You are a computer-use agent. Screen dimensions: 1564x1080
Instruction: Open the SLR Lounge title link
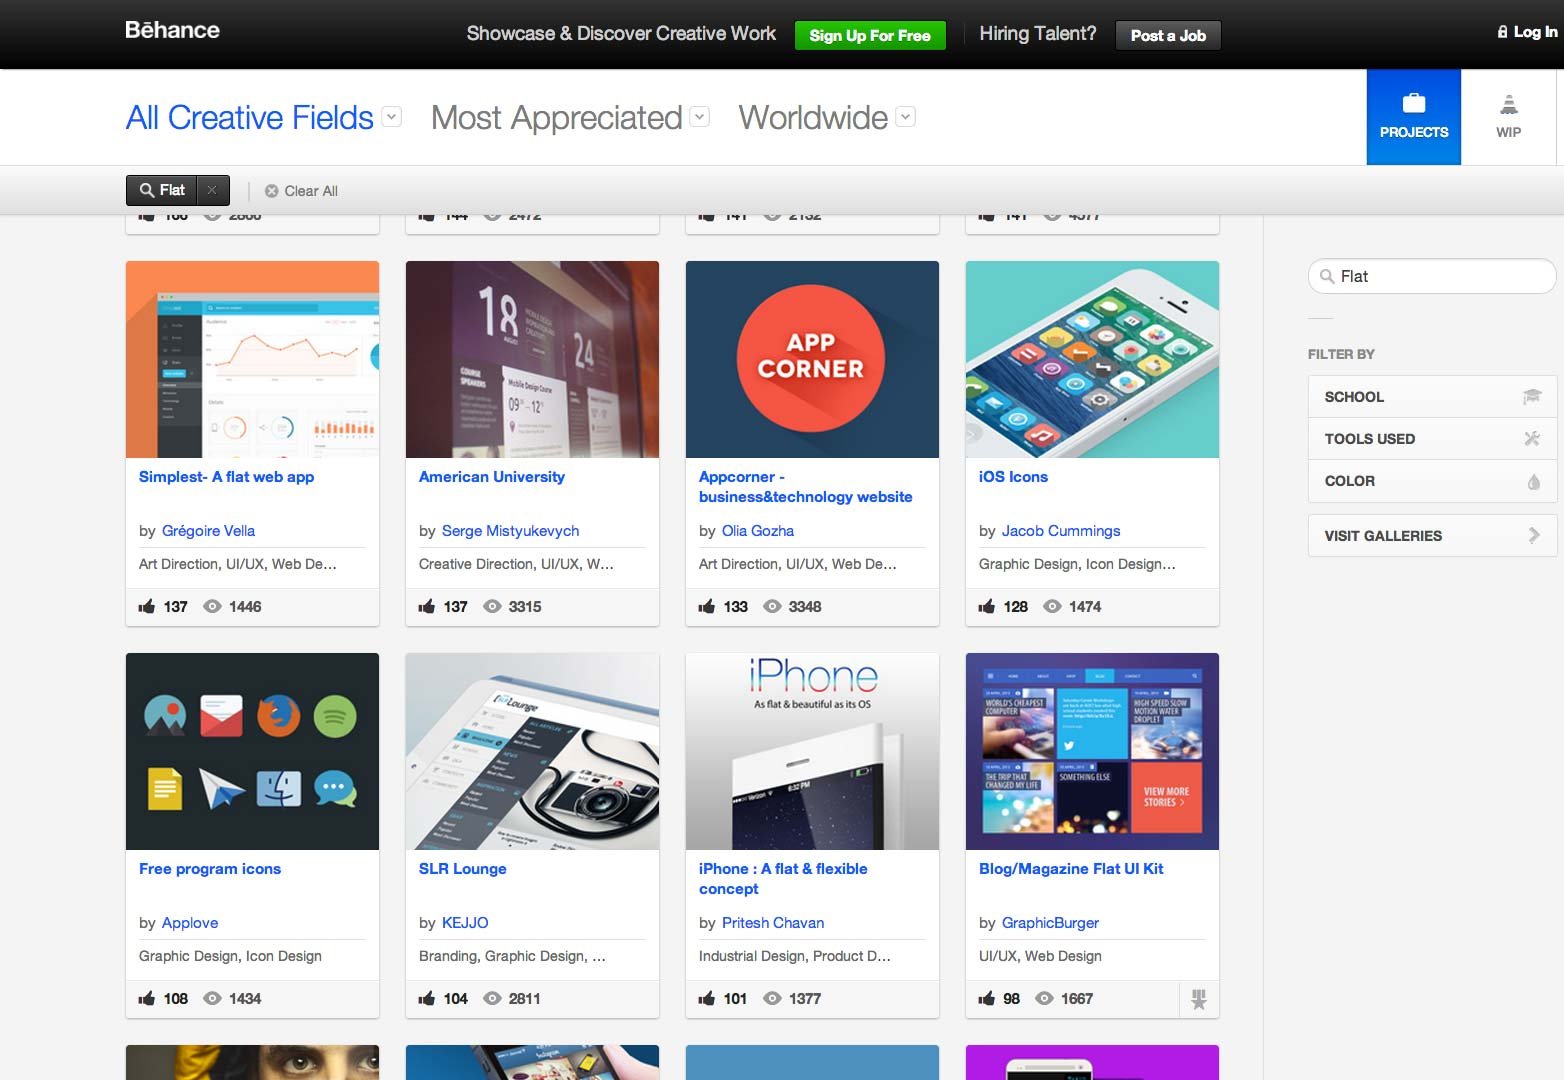click(x=462, y=869)
